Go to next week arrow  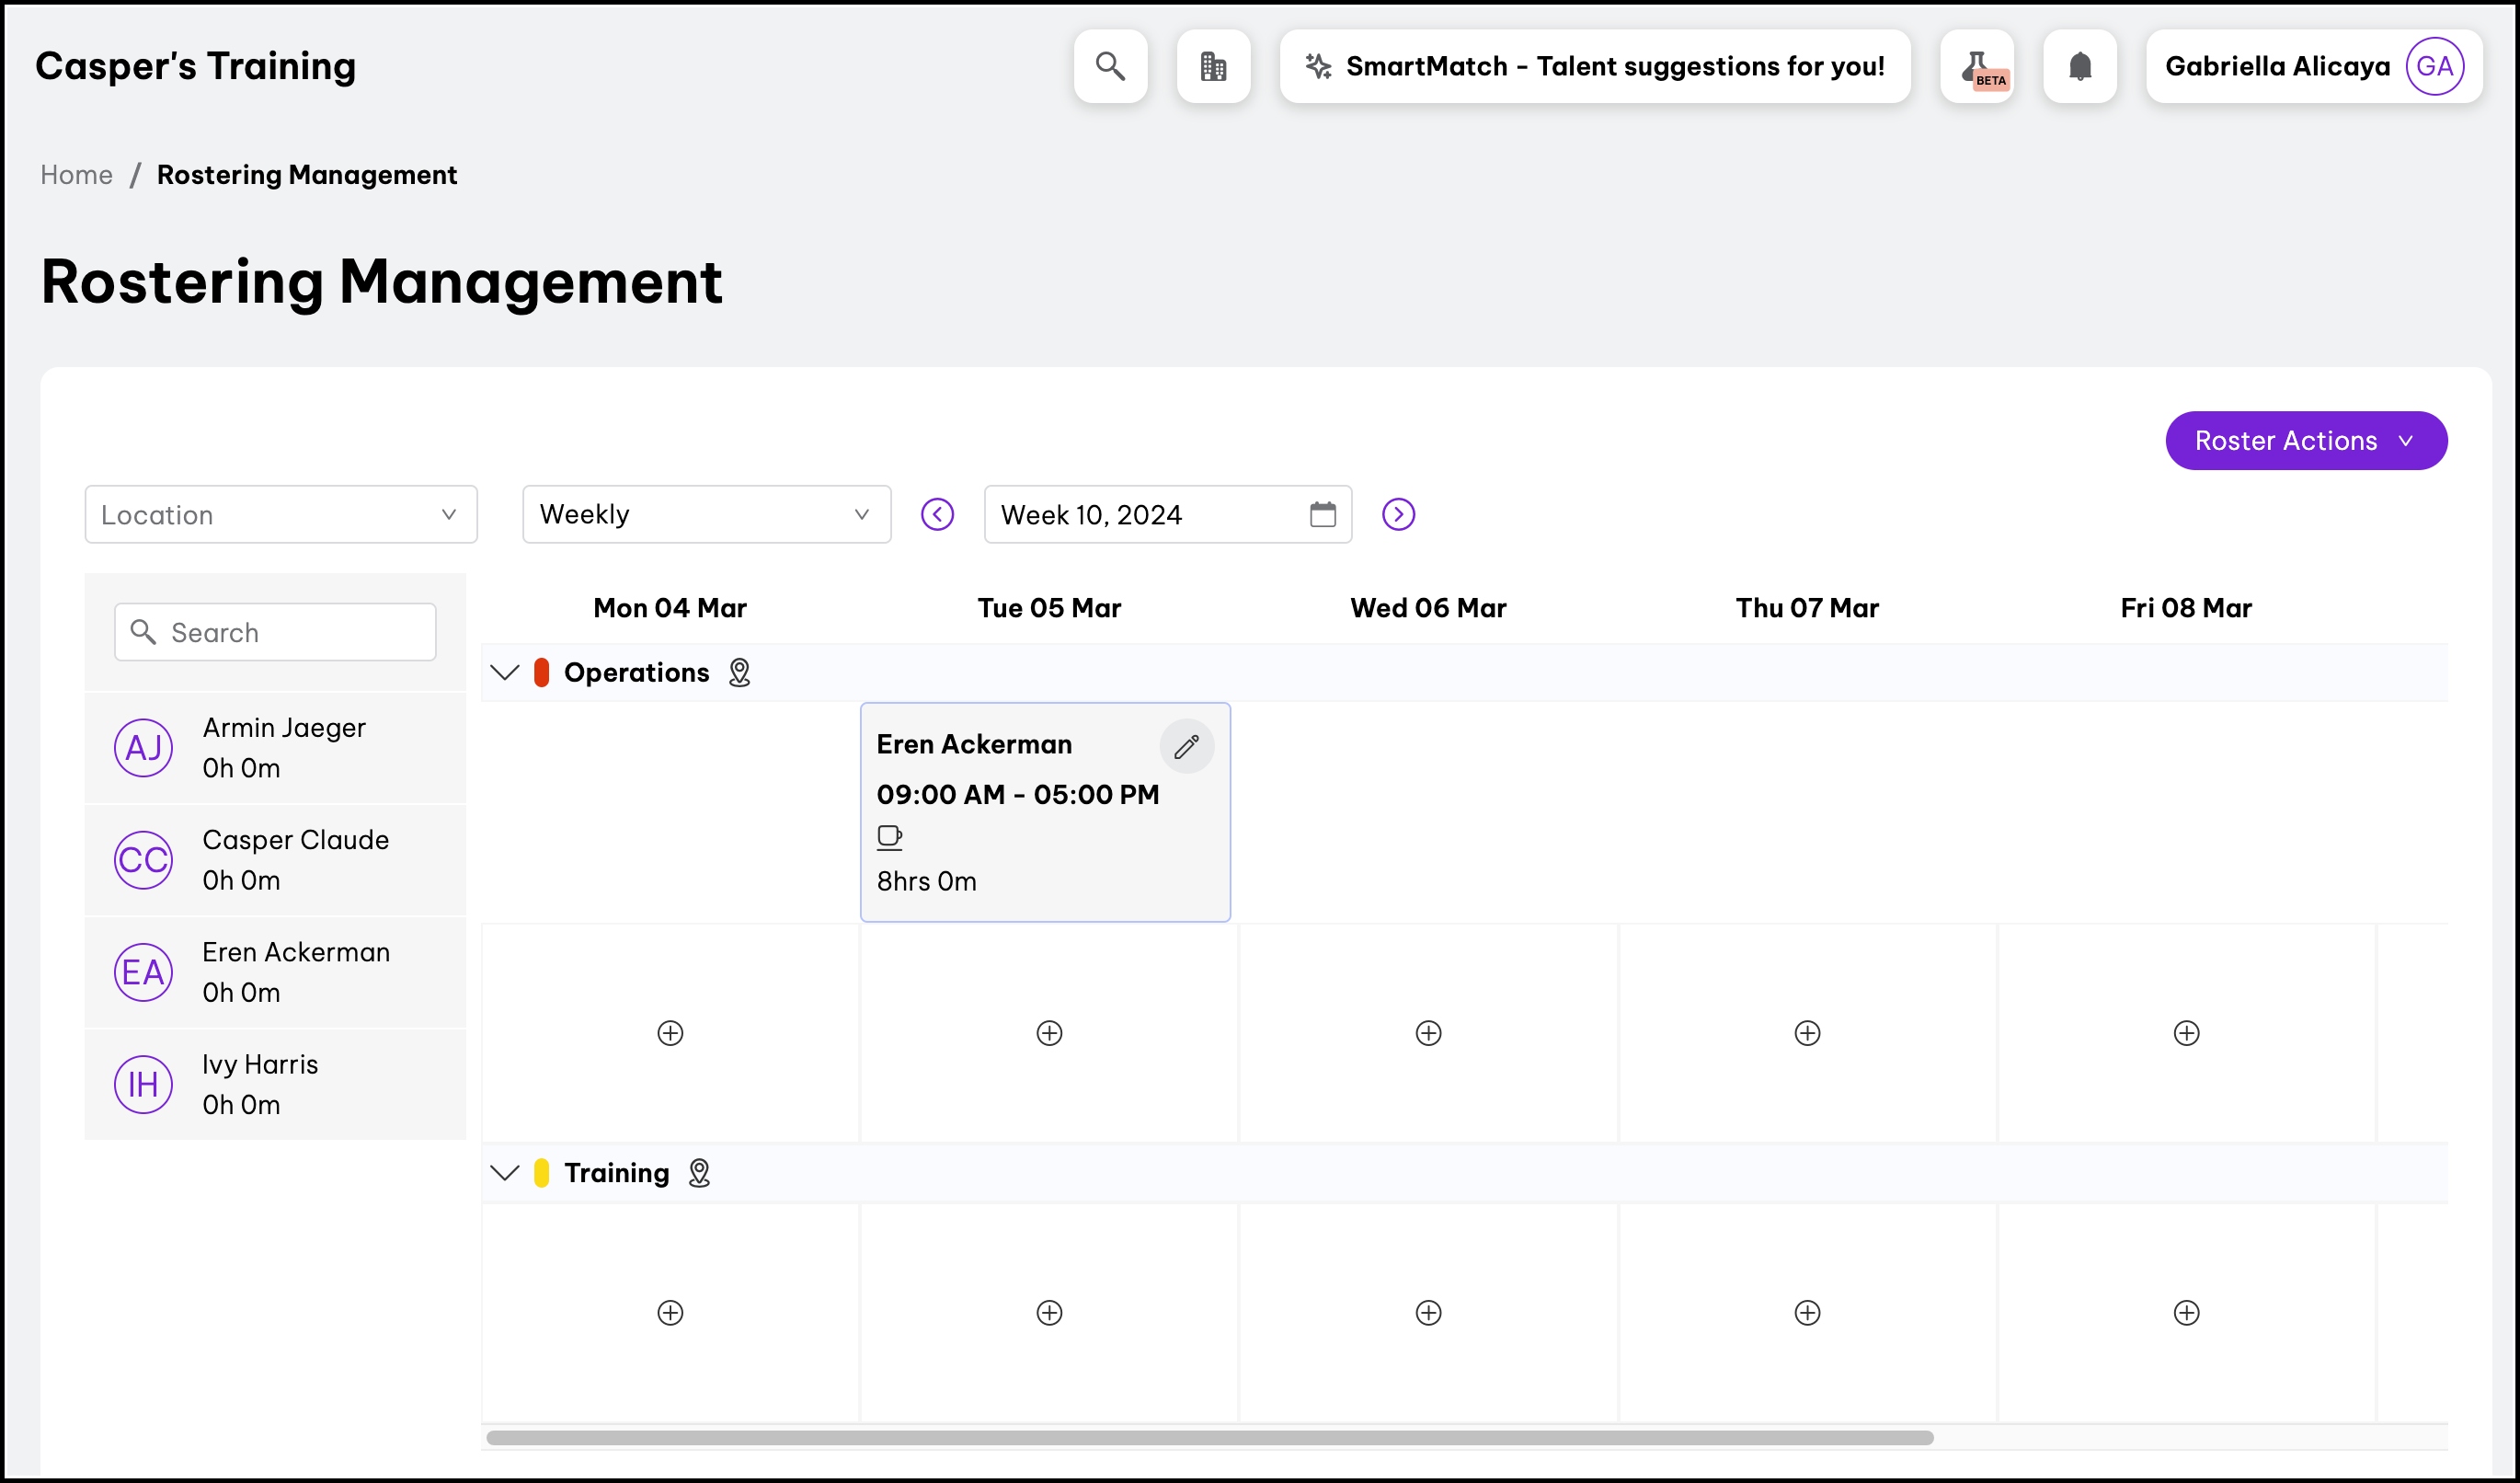1398,514
